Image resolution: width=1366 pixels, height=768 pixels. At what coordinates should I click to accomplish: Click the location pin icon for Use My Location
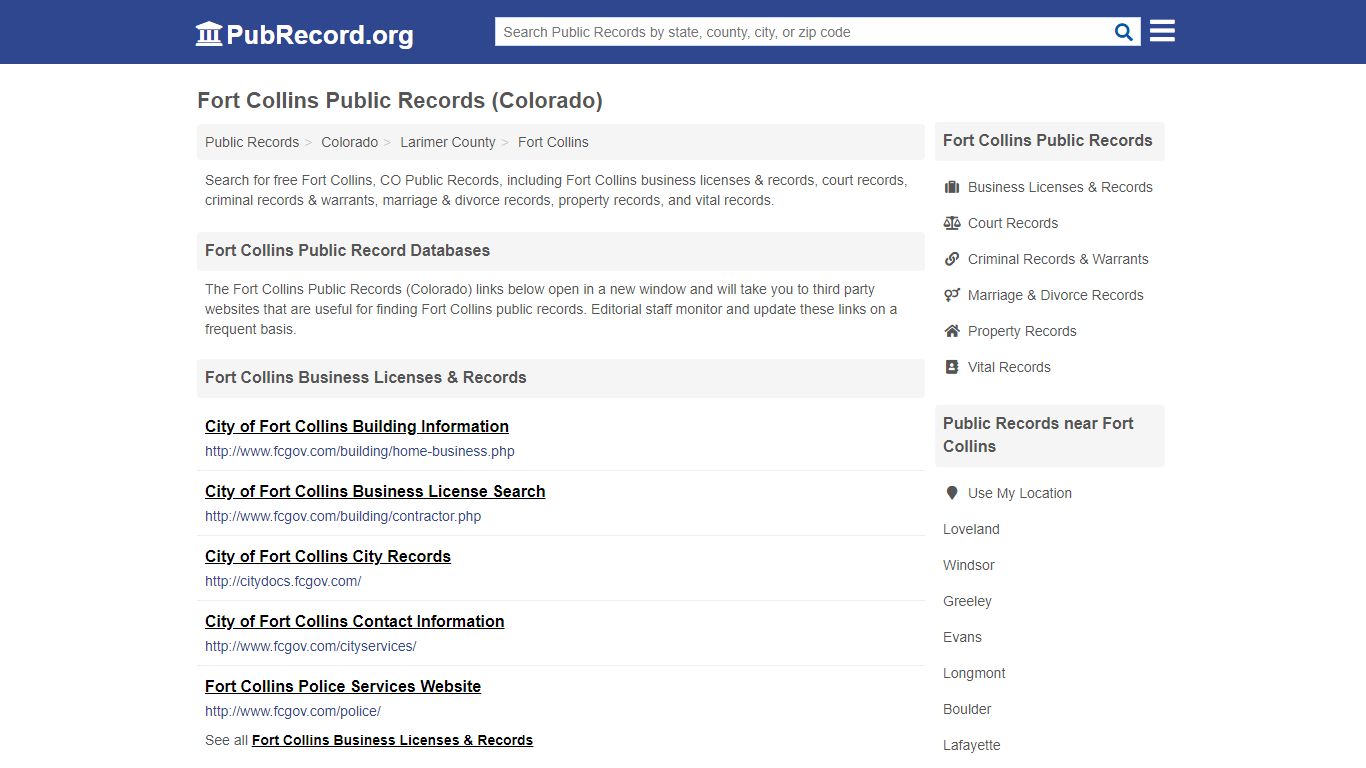[x=952, y=493]
